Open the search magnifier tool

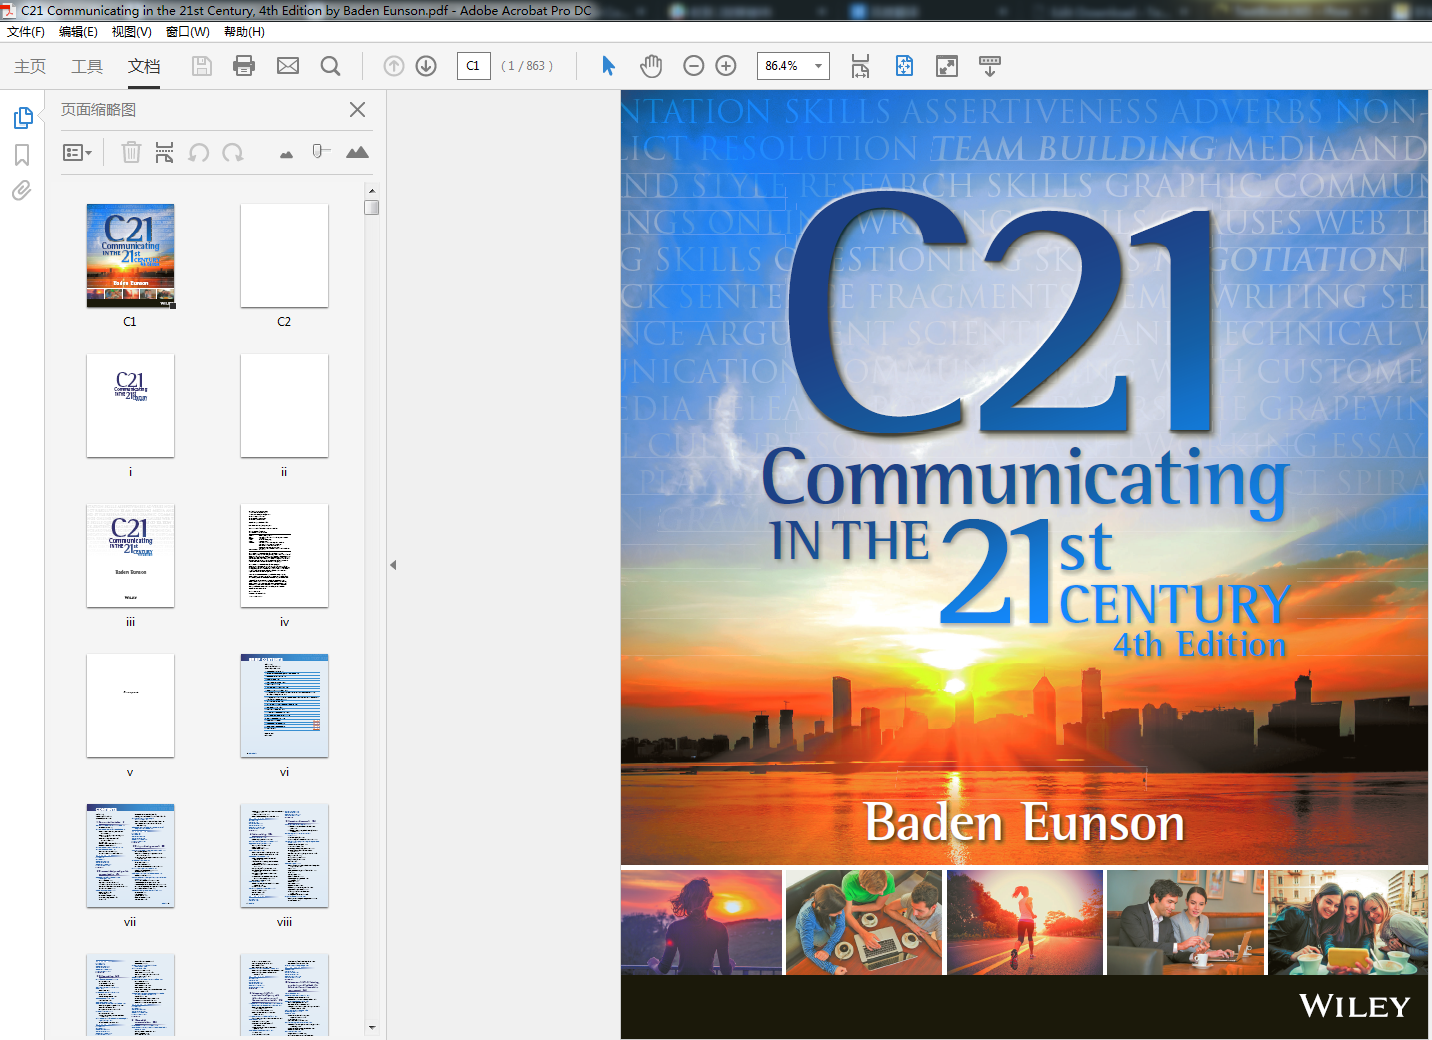330,66
